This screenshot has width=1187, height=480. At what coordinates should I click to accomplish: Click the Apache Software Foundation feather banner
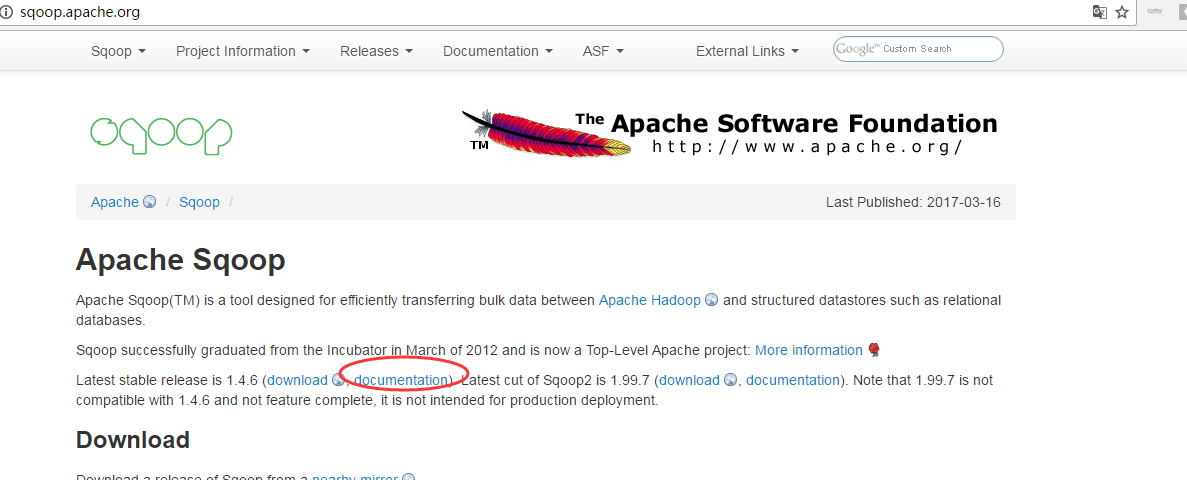[x=730, y=132]
